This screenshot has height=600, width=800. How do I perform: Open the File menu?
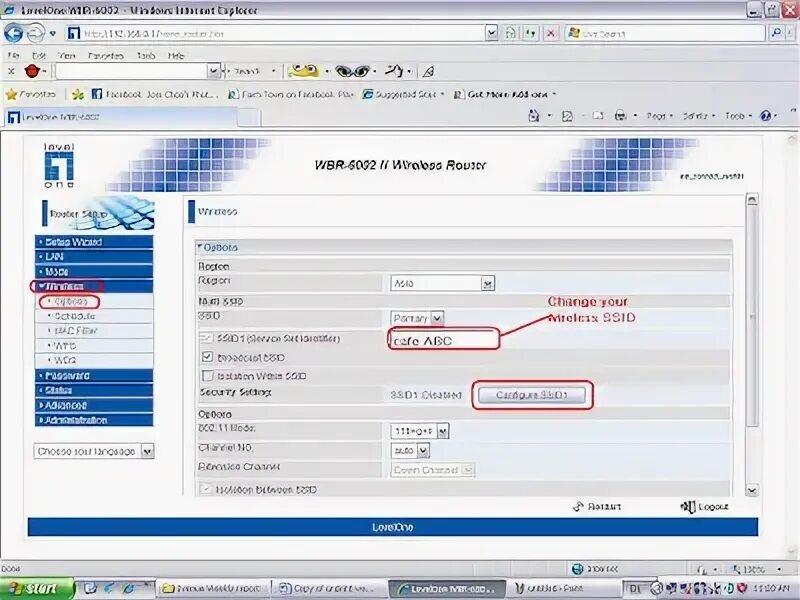tap(14, 55)
